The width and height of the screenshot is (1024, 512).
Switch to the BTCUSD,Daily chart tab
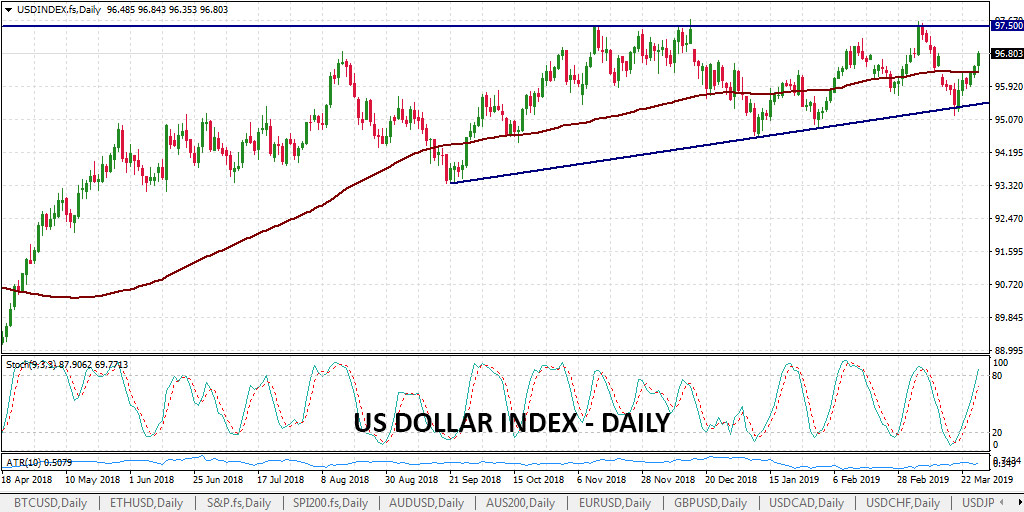click(x=49, y=503)
